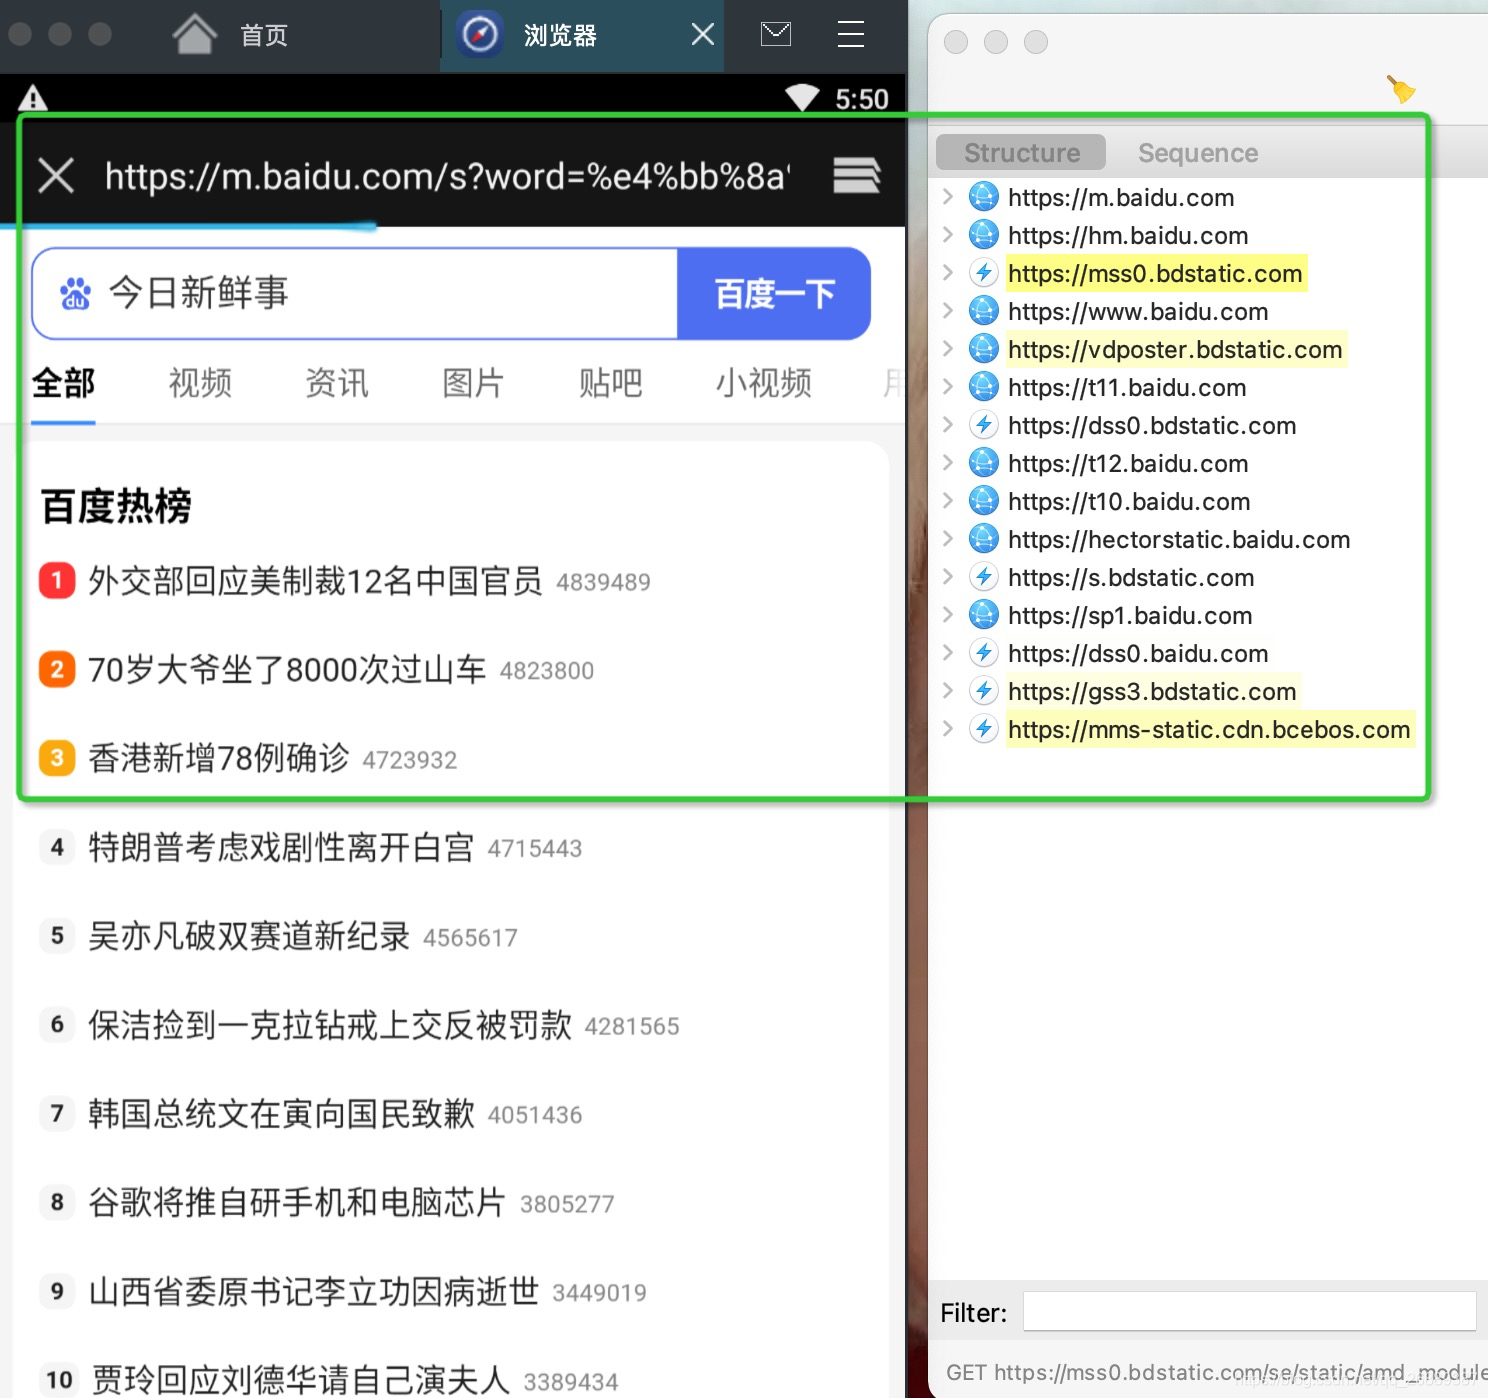Viewport: 1488px width, 1398px height.
Task: Click globe icon of https://www.baidu.com
Action: pyautogui.click(x=984, y=311)
